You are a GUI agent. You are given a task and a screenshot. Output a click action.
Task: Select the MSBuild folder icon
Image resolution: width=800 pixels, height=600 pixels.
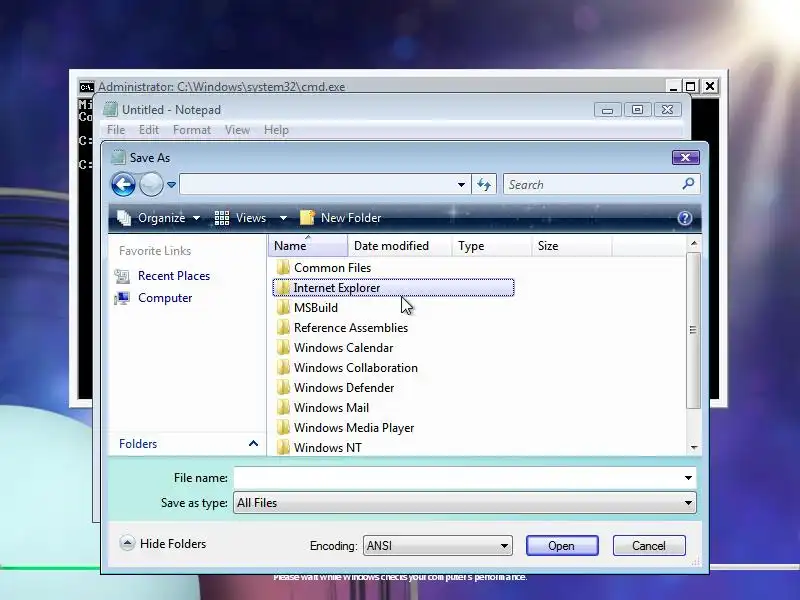[x=283, y=308]
